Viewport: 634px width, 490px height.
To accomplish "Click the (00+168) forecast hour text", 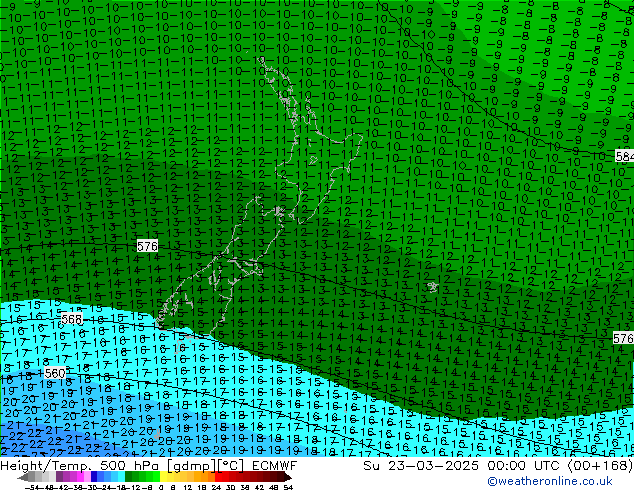I will tap(600, 466).
